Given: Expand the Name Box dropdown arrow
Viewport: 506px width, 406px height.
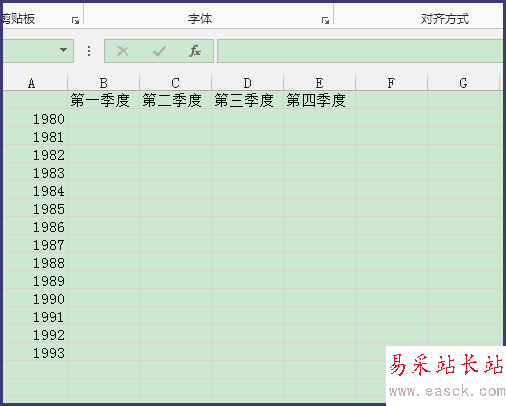Looking at the screenshot, I should pos(63,50).
